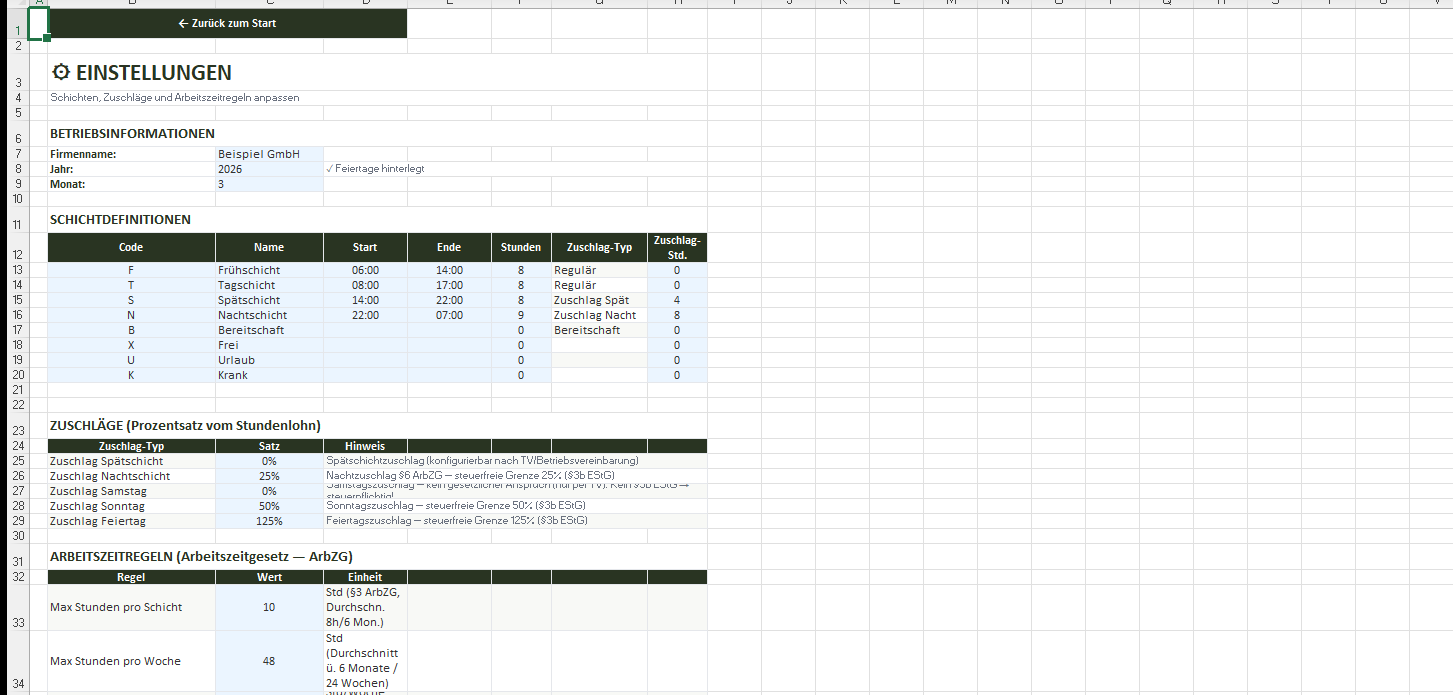Click the 'Zuschlag-Std.' column header cell

[677, 247]
